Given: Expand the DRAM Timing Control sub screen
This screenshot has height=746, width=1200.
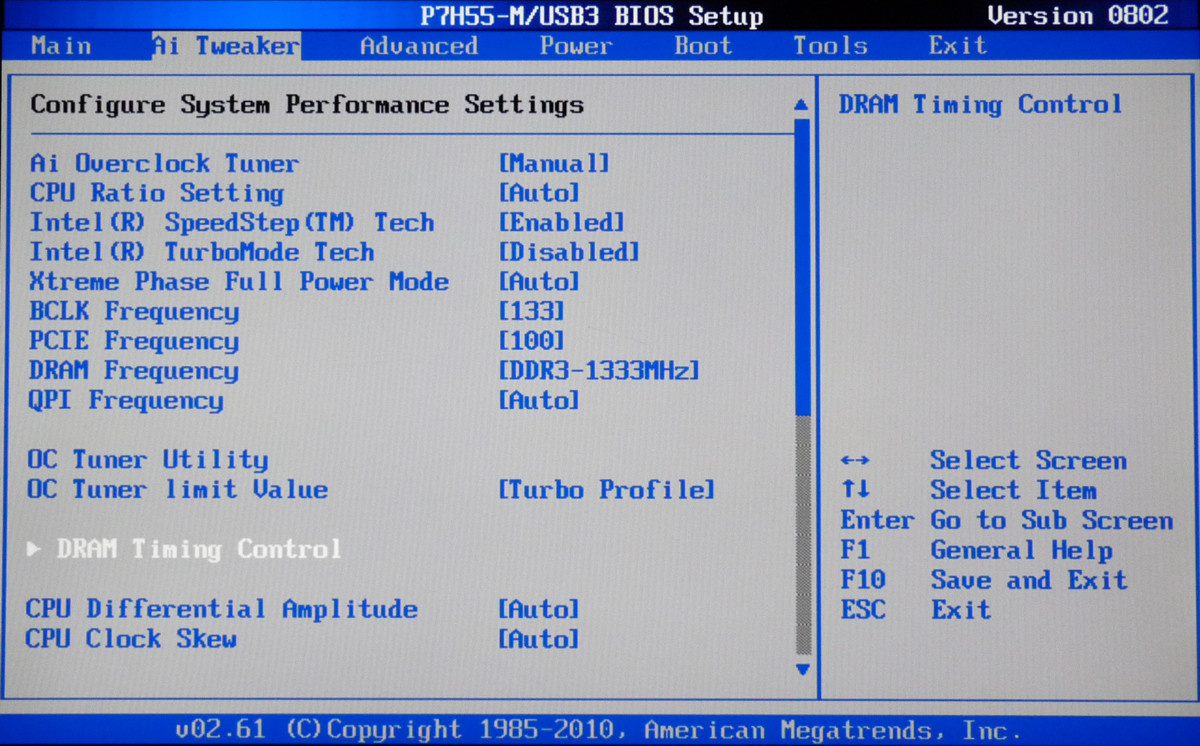Looking at the screenshot, I should click(186, 549).
